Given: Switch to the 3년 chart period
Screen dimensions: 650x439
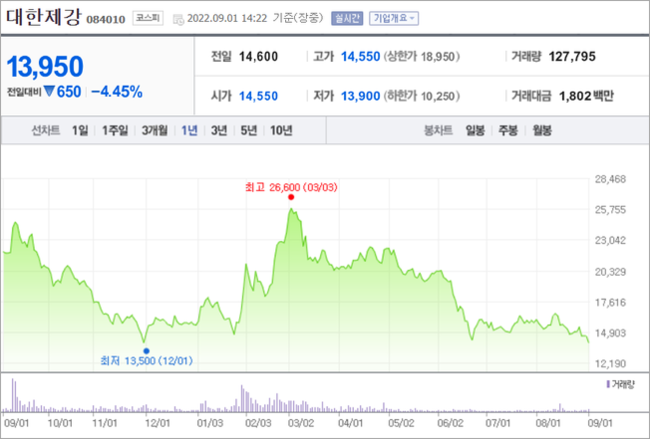Looking at the screenshot, I should coord(219,131).
